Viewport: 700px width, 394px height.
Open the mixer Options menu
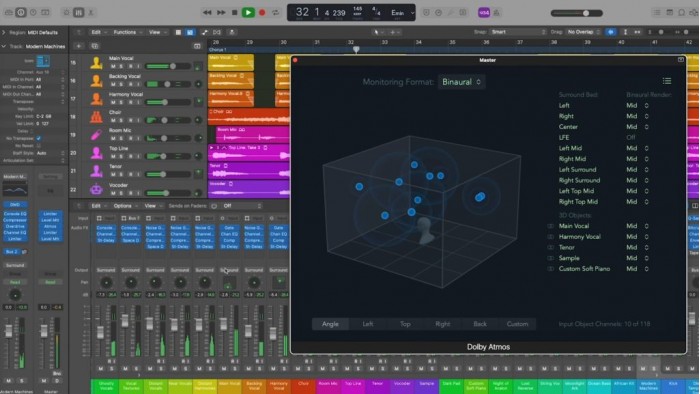(125, 206)
